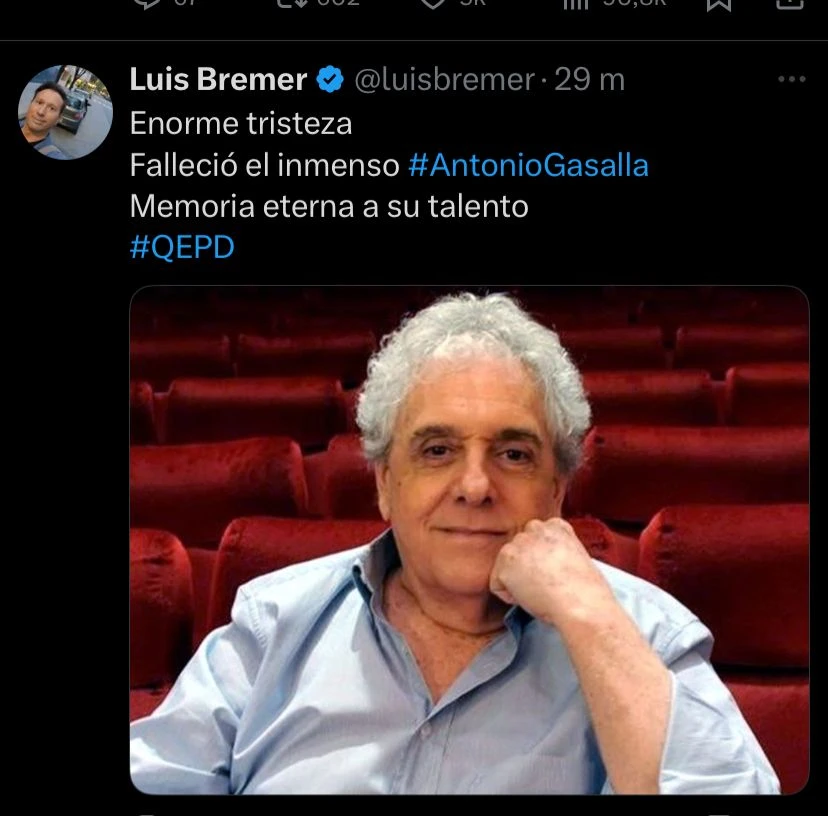828x816 pixels.
Task: Like the previous tweet with heart icon
Action: pos(433,4)
